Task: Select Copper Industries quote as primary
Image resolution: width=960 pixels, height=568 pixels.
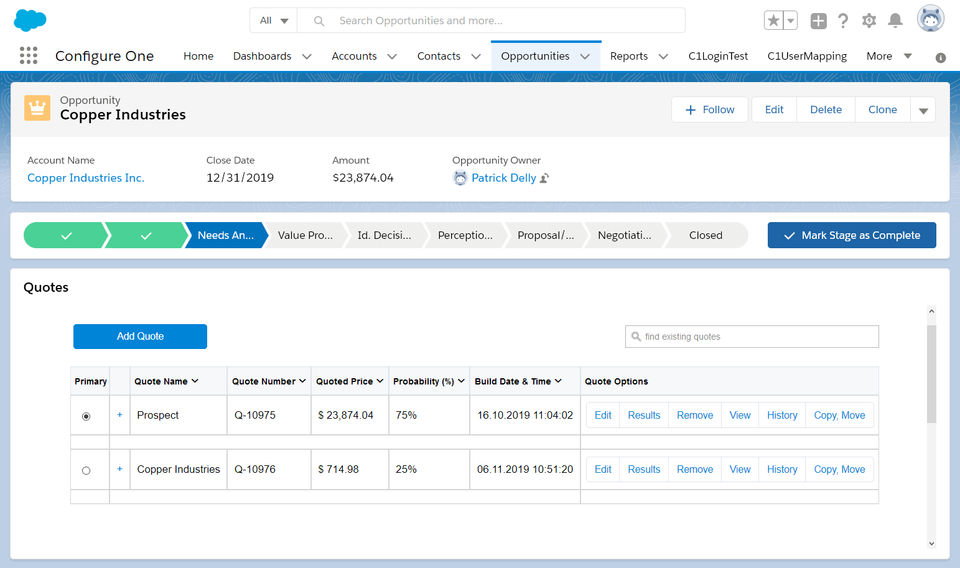Action: click(x=86, y=470)
